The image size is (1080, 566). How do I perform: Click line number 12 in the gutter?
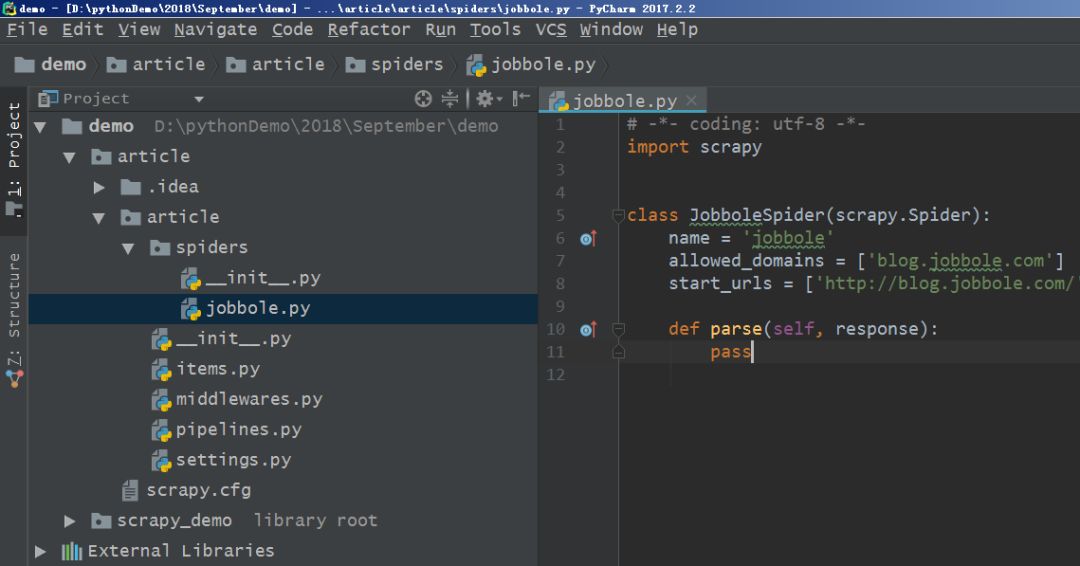(556, 375)
